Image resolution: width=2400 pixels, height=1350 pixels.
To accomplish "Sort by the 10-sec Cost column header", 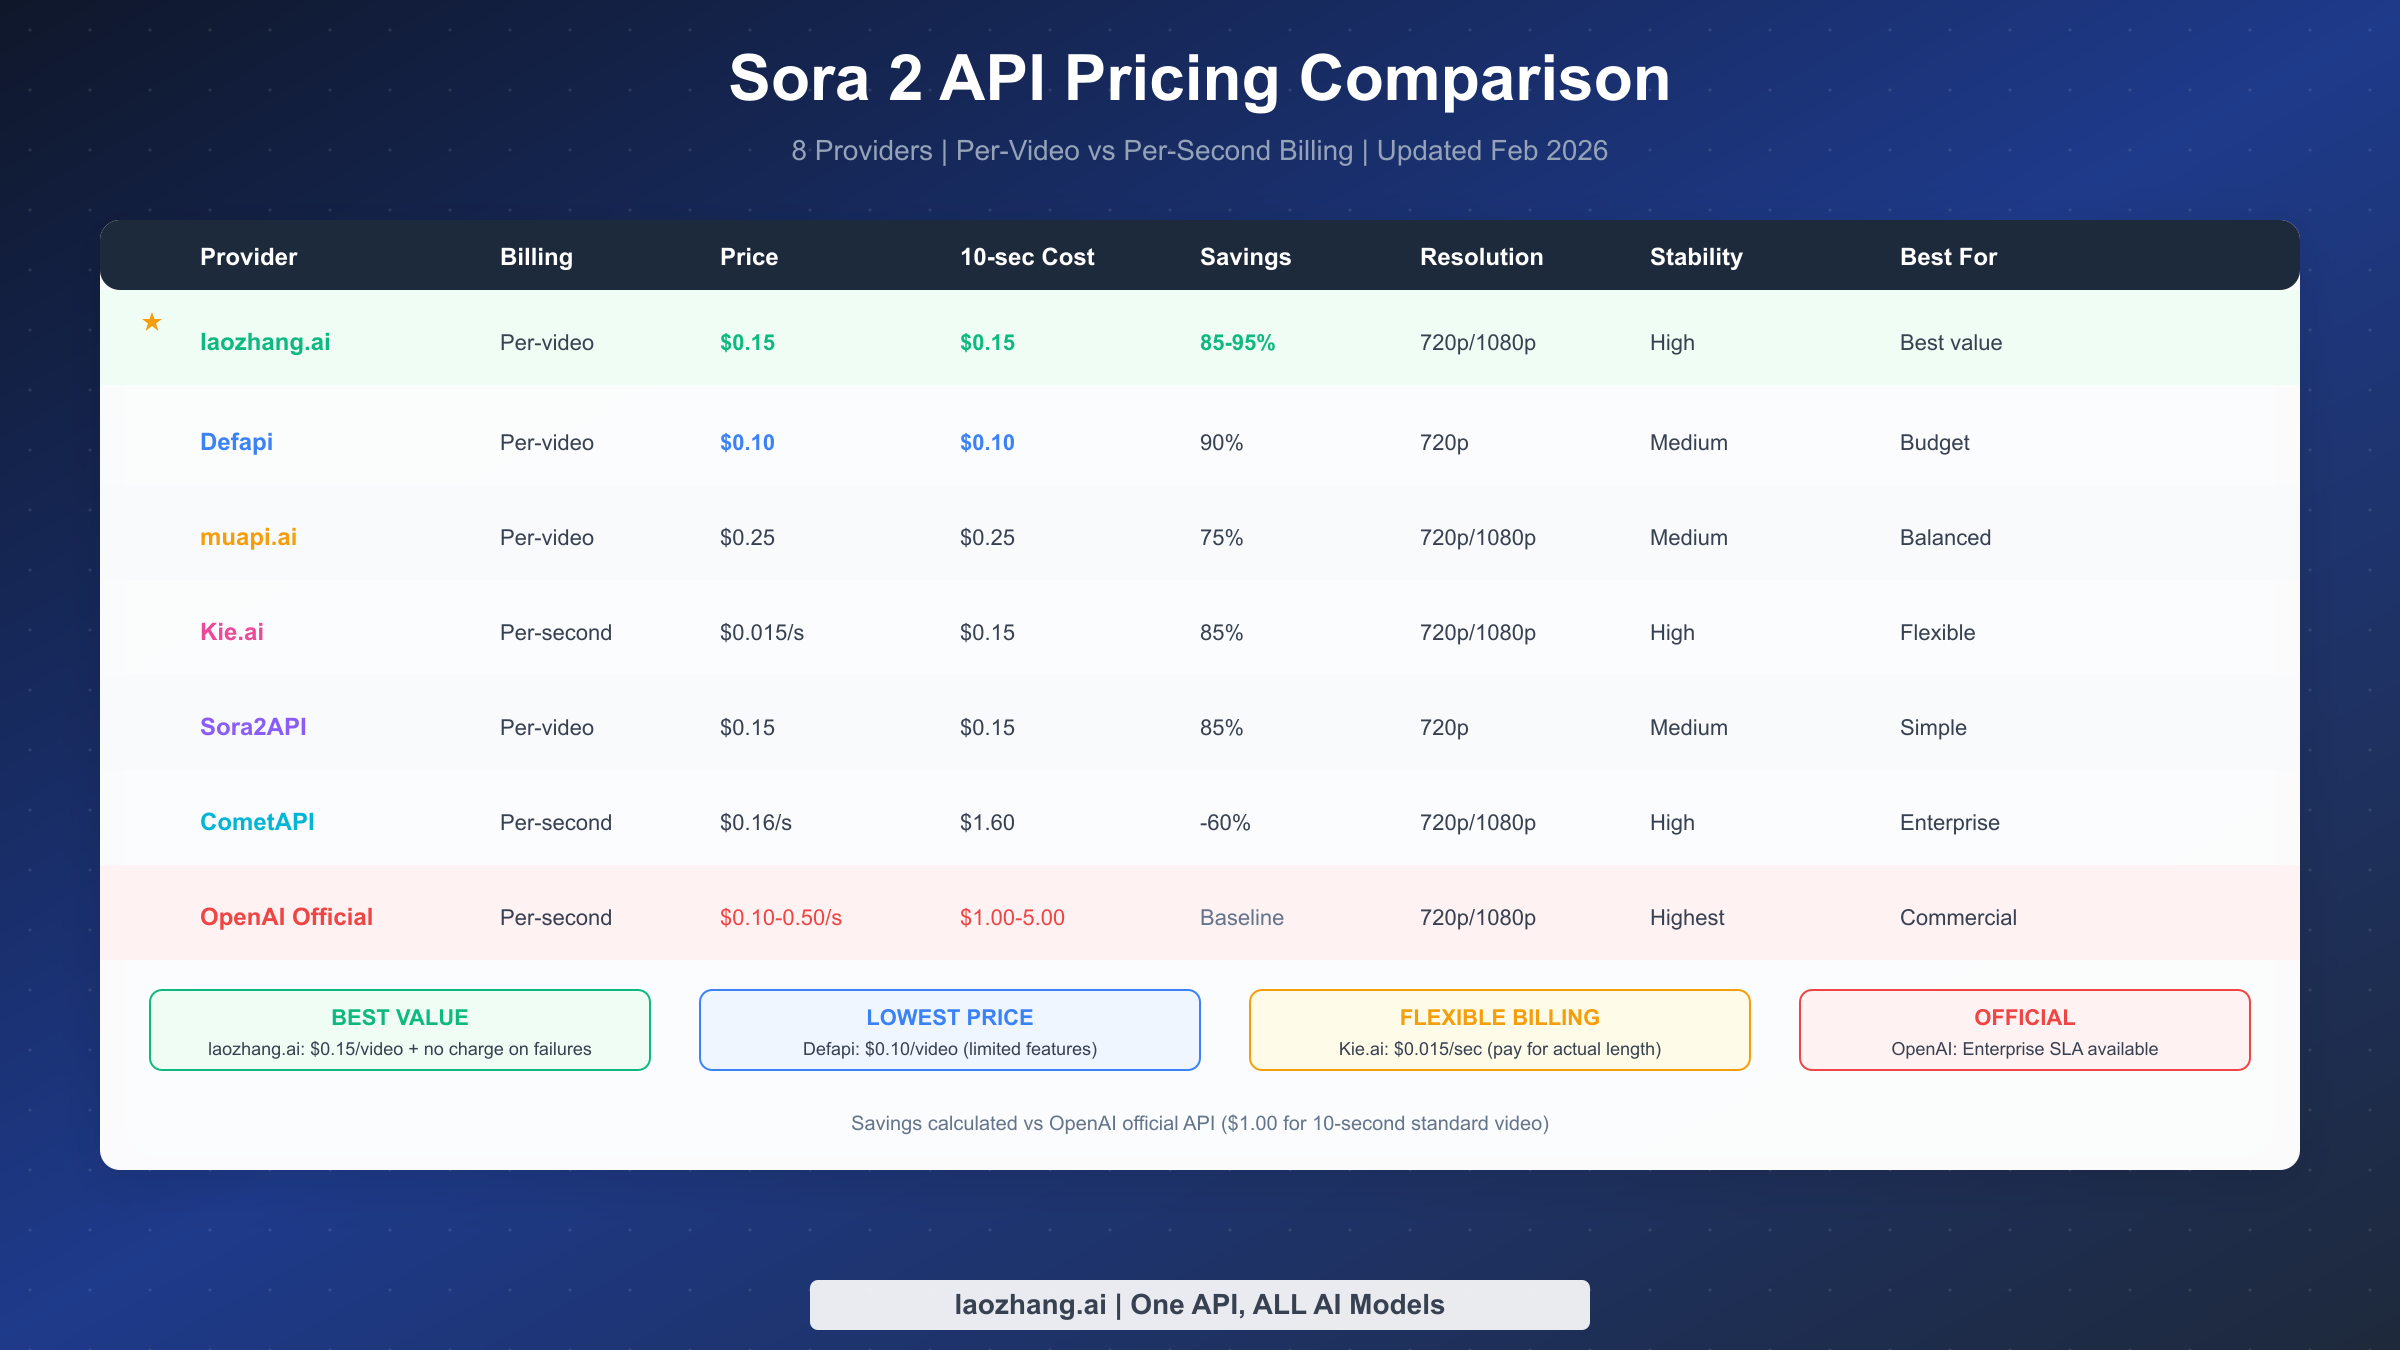I will pos(1026,257).
